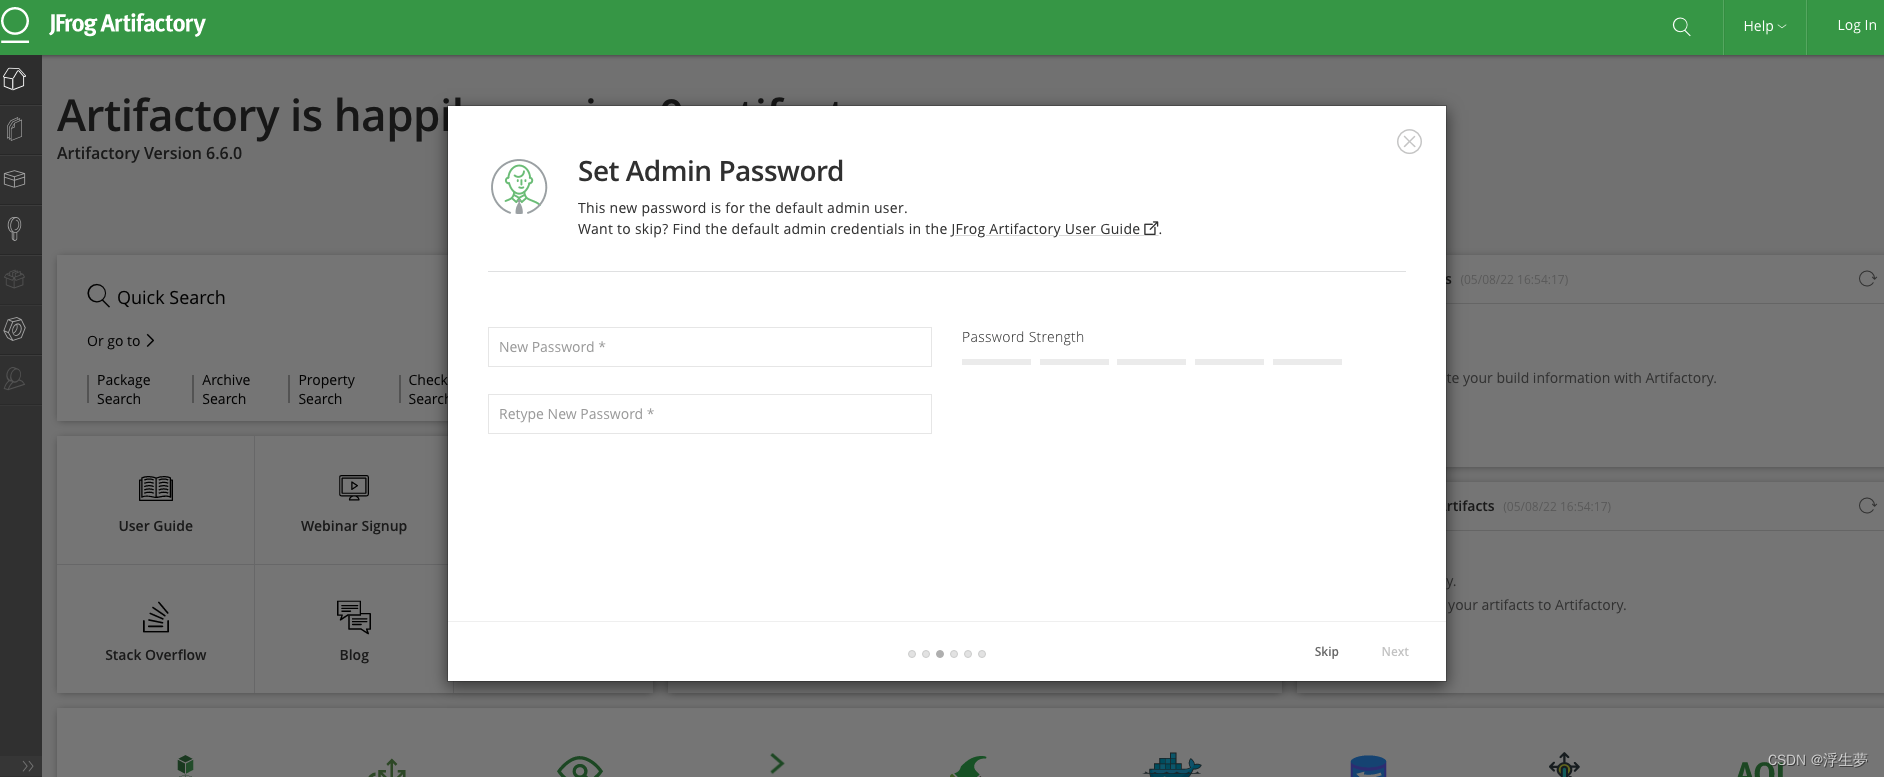1884x777 pixels.
Task: Jump to the fourth wizard step dot
Action: coord(954,654)
